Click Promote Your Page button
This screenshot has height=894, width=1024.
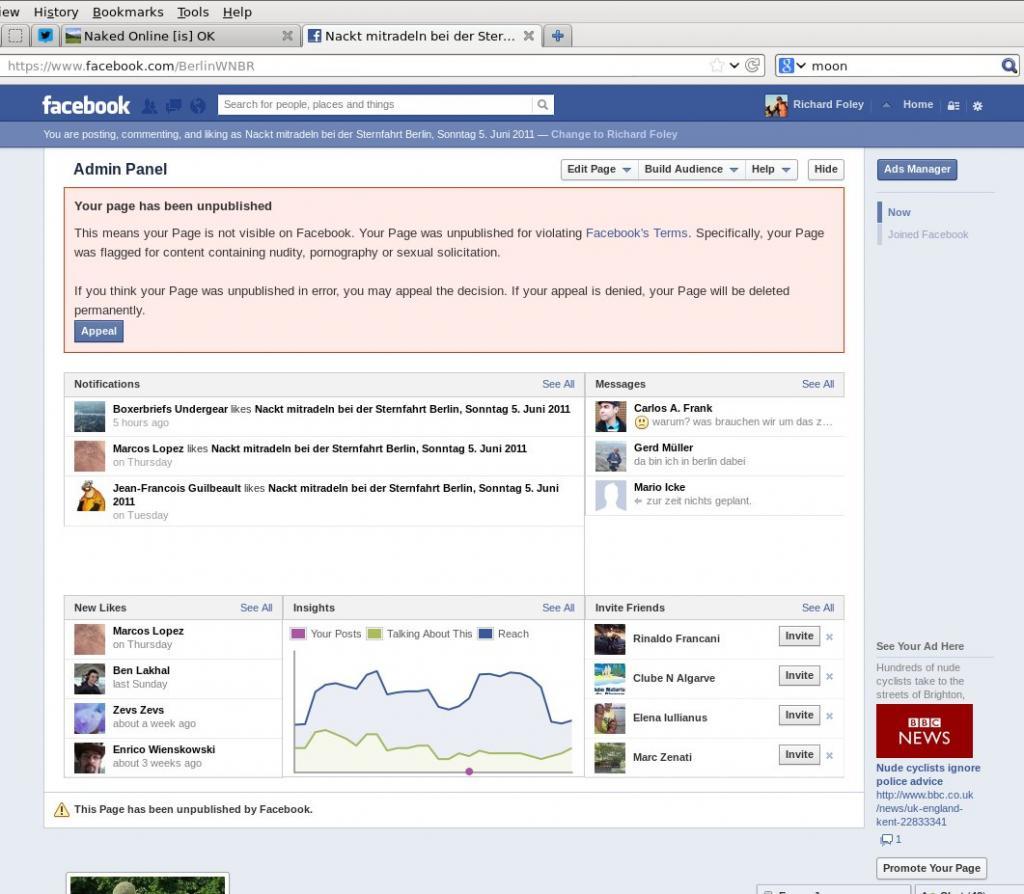931,868
